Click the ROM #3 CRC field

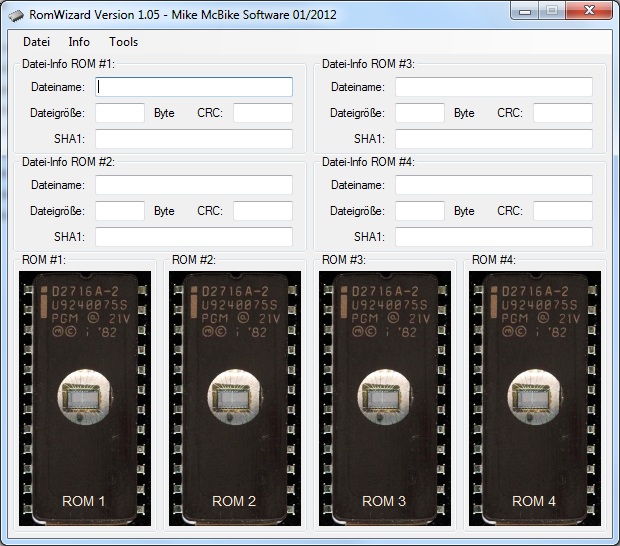point(563,113)
